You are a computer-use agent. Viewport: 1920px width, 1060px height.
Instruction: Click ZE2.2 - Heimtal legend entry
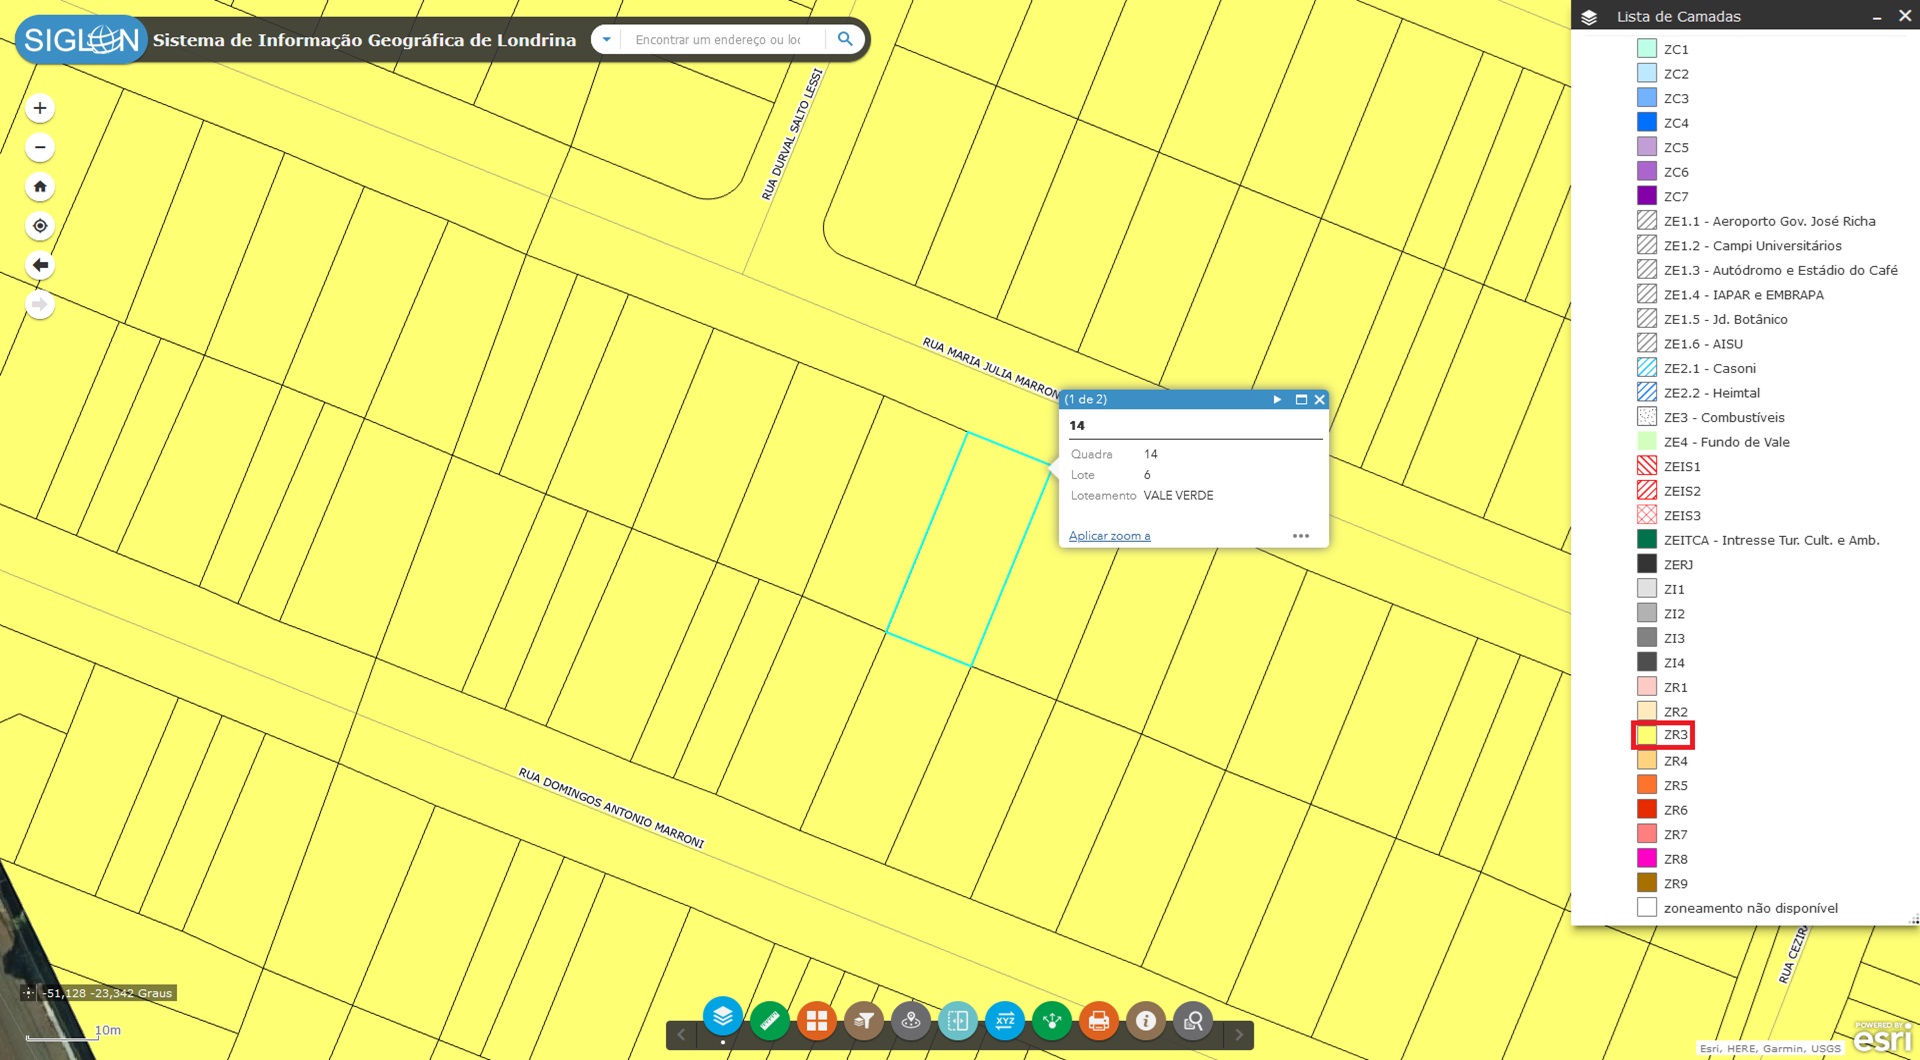point(1711,393)
